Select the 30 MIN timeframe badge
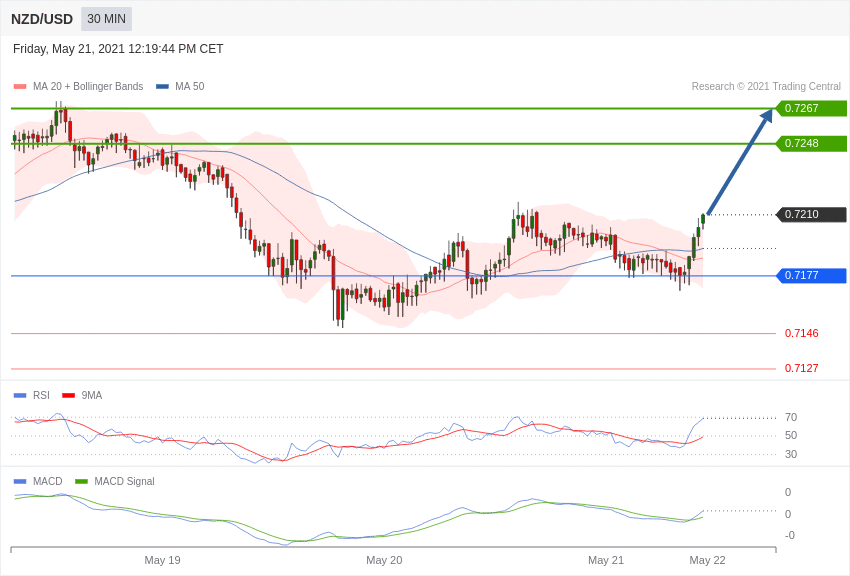Viewport: 850px width, 576px height. click(x=106, y=19)
